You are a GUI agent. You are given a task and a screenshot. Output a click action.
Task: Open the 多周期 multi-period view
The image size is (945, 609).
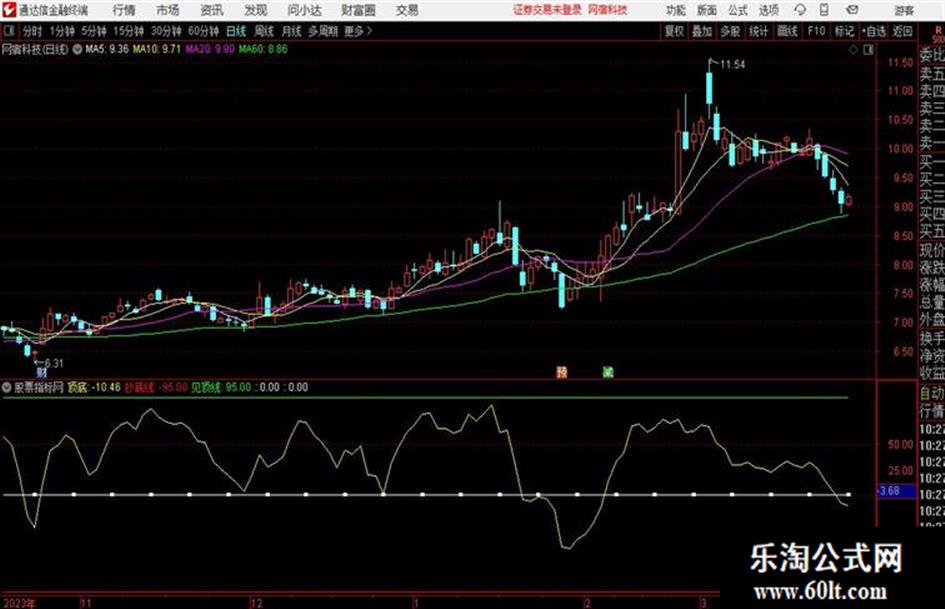pyautogui.click(x=323, y=31)
